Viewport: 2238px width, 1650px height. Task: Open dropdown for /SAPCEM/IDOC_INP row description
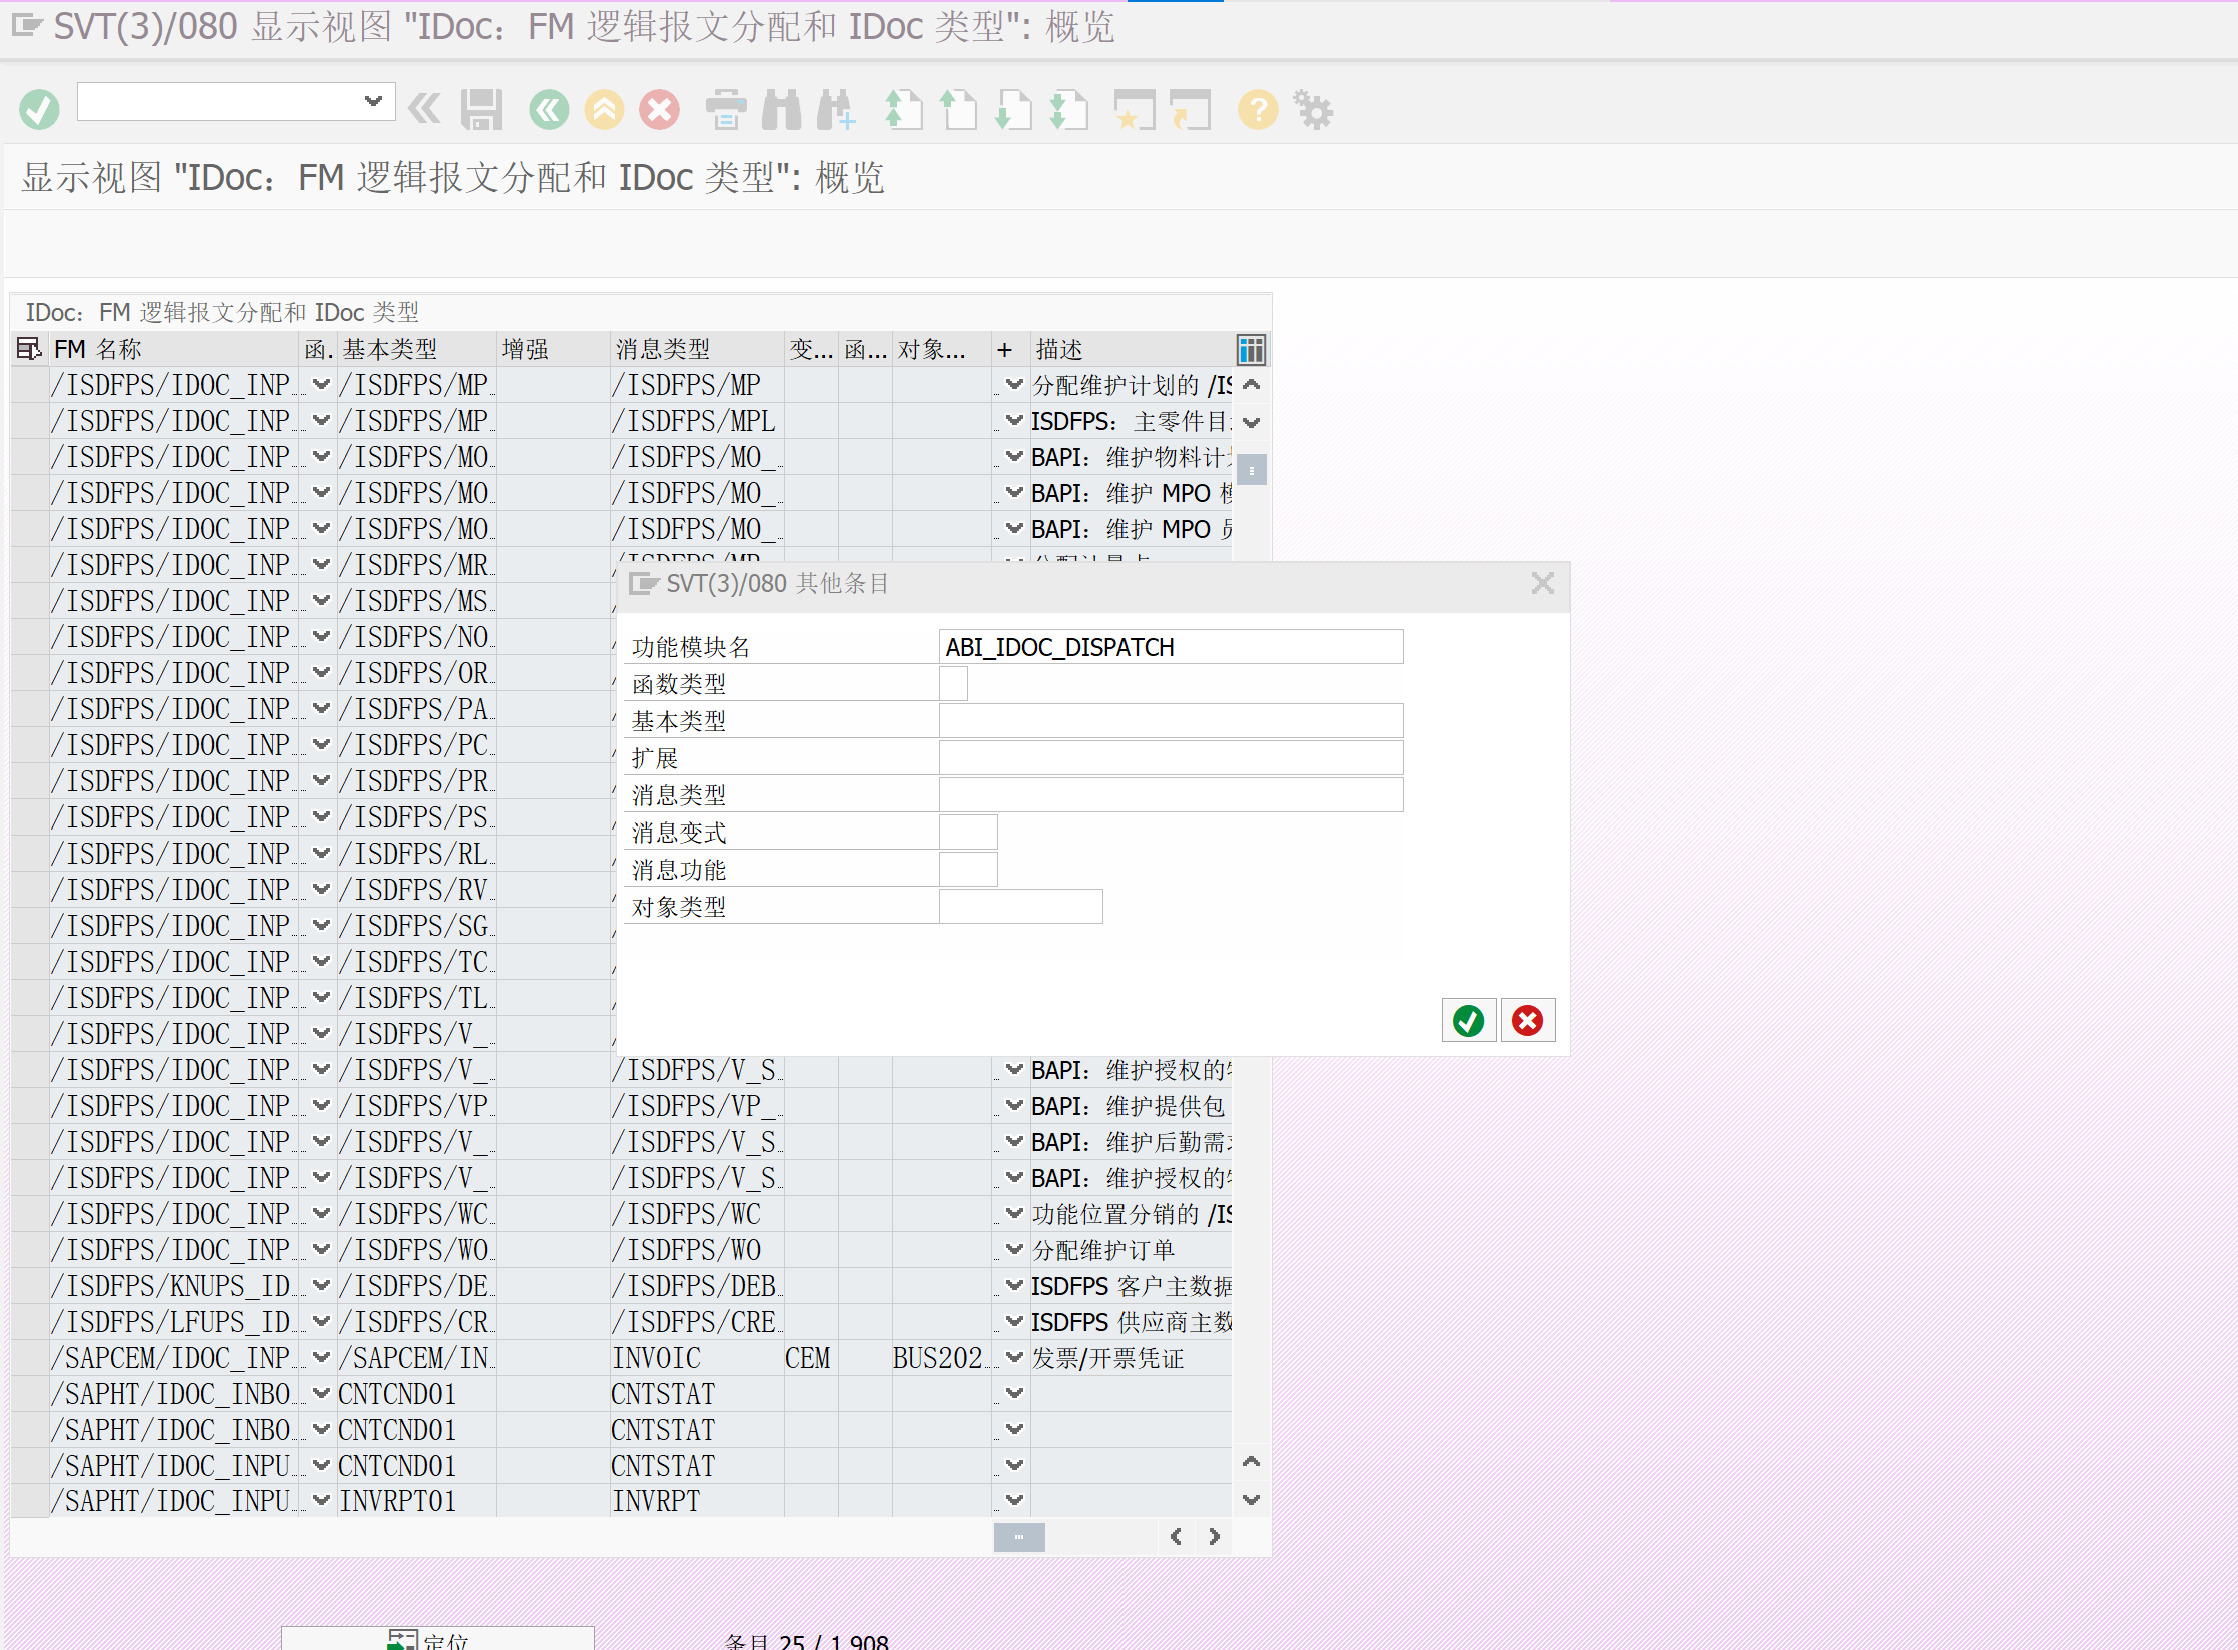[1013, 1357]
